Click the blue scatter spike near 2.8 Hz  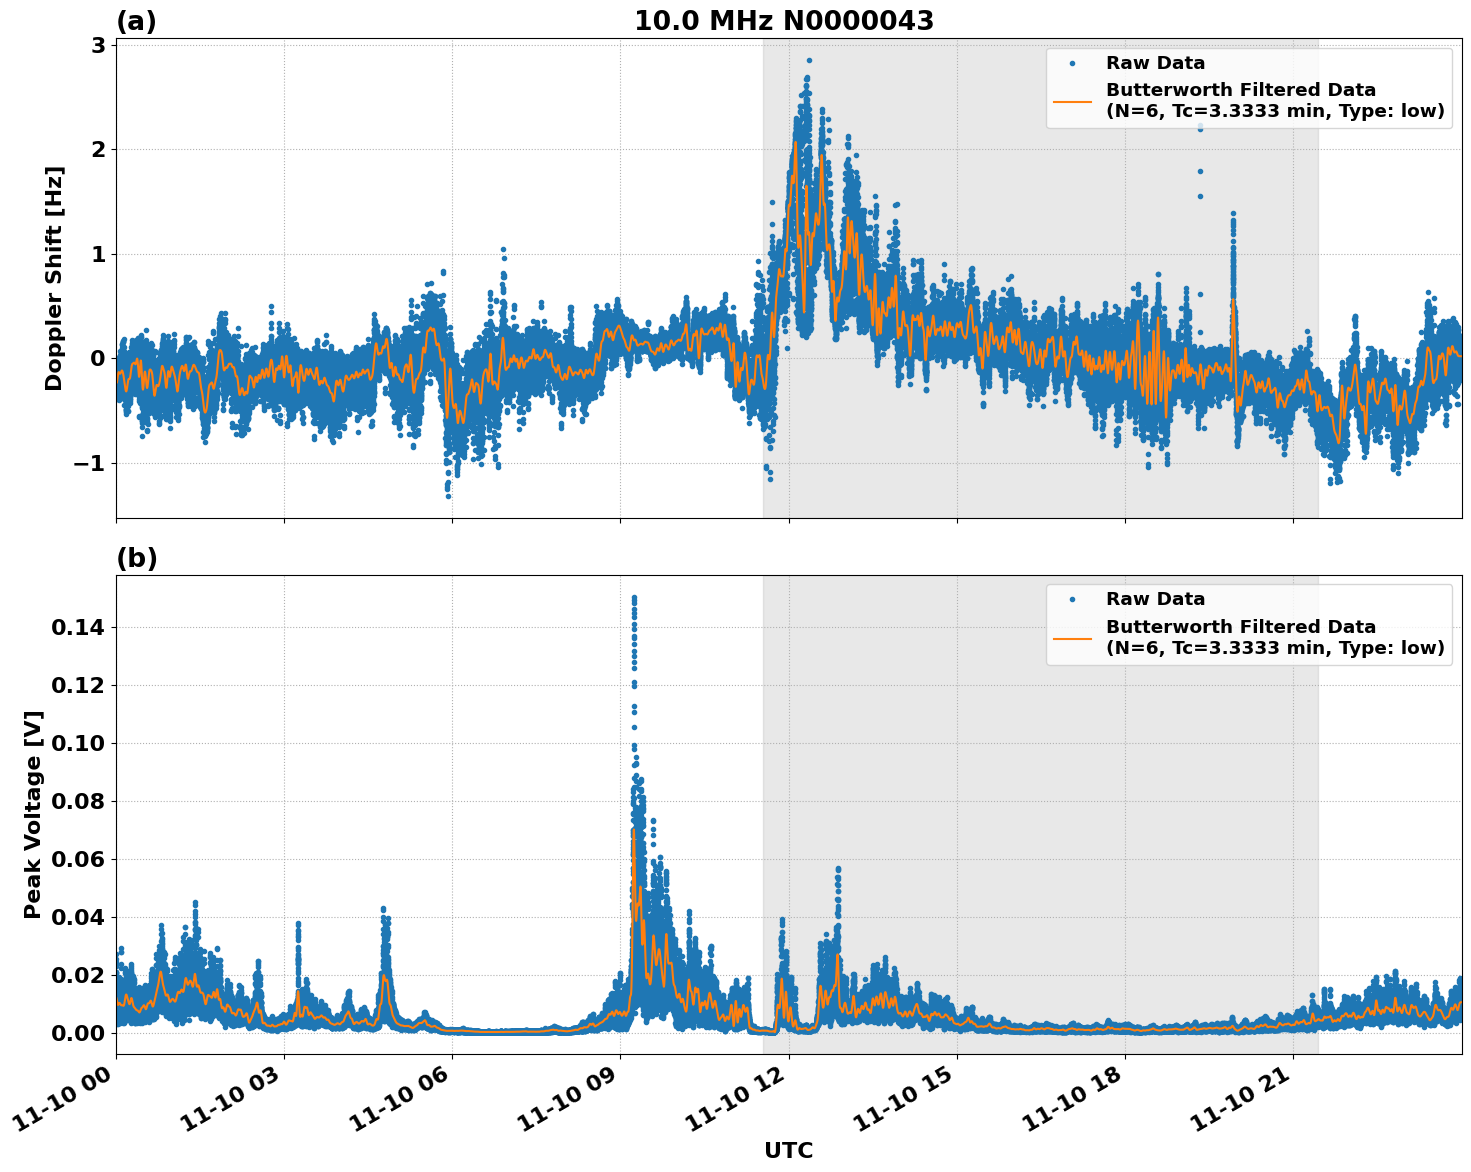(x=810, y=62)
